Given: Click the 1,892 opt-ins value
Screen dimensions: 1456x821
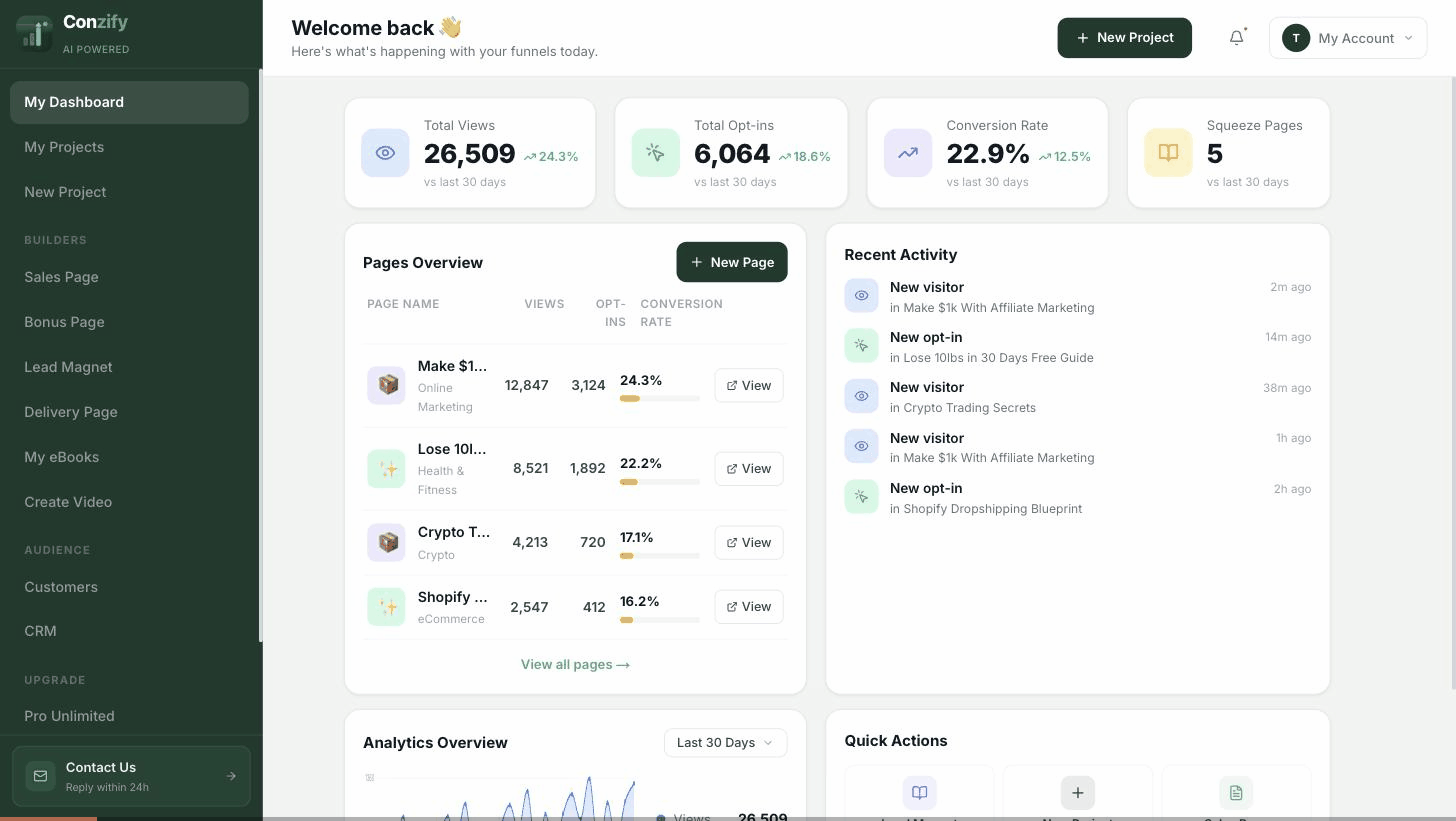Looking at the screenshot, I should point(588,469).
